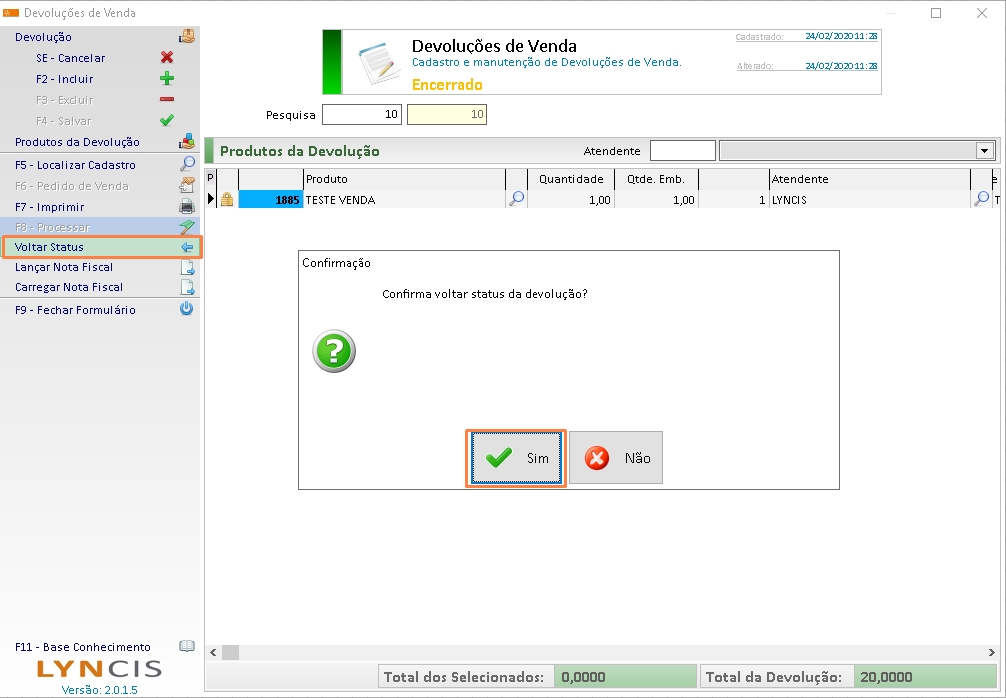The height and width of the screenshot is (698, 1006).
Task: Click the Pesquisa input field
Action: tap(362, 115)
